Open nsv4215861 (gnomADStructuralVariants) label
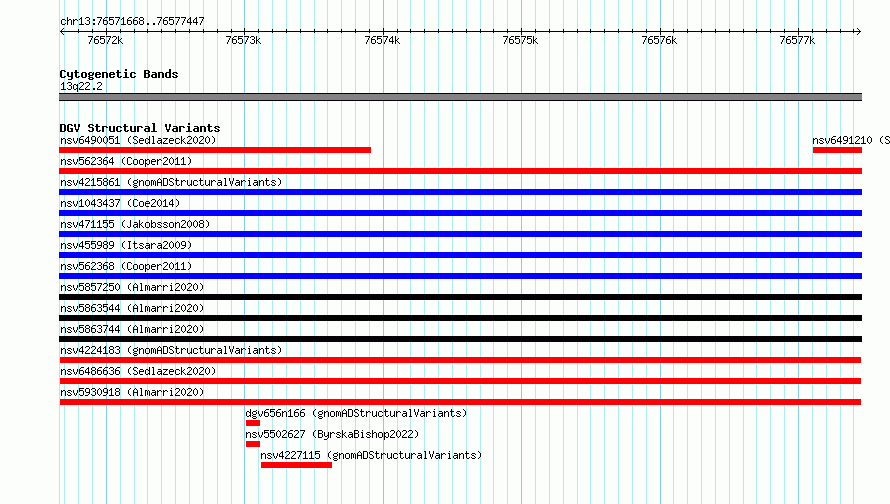 click(x=171, y=182)
